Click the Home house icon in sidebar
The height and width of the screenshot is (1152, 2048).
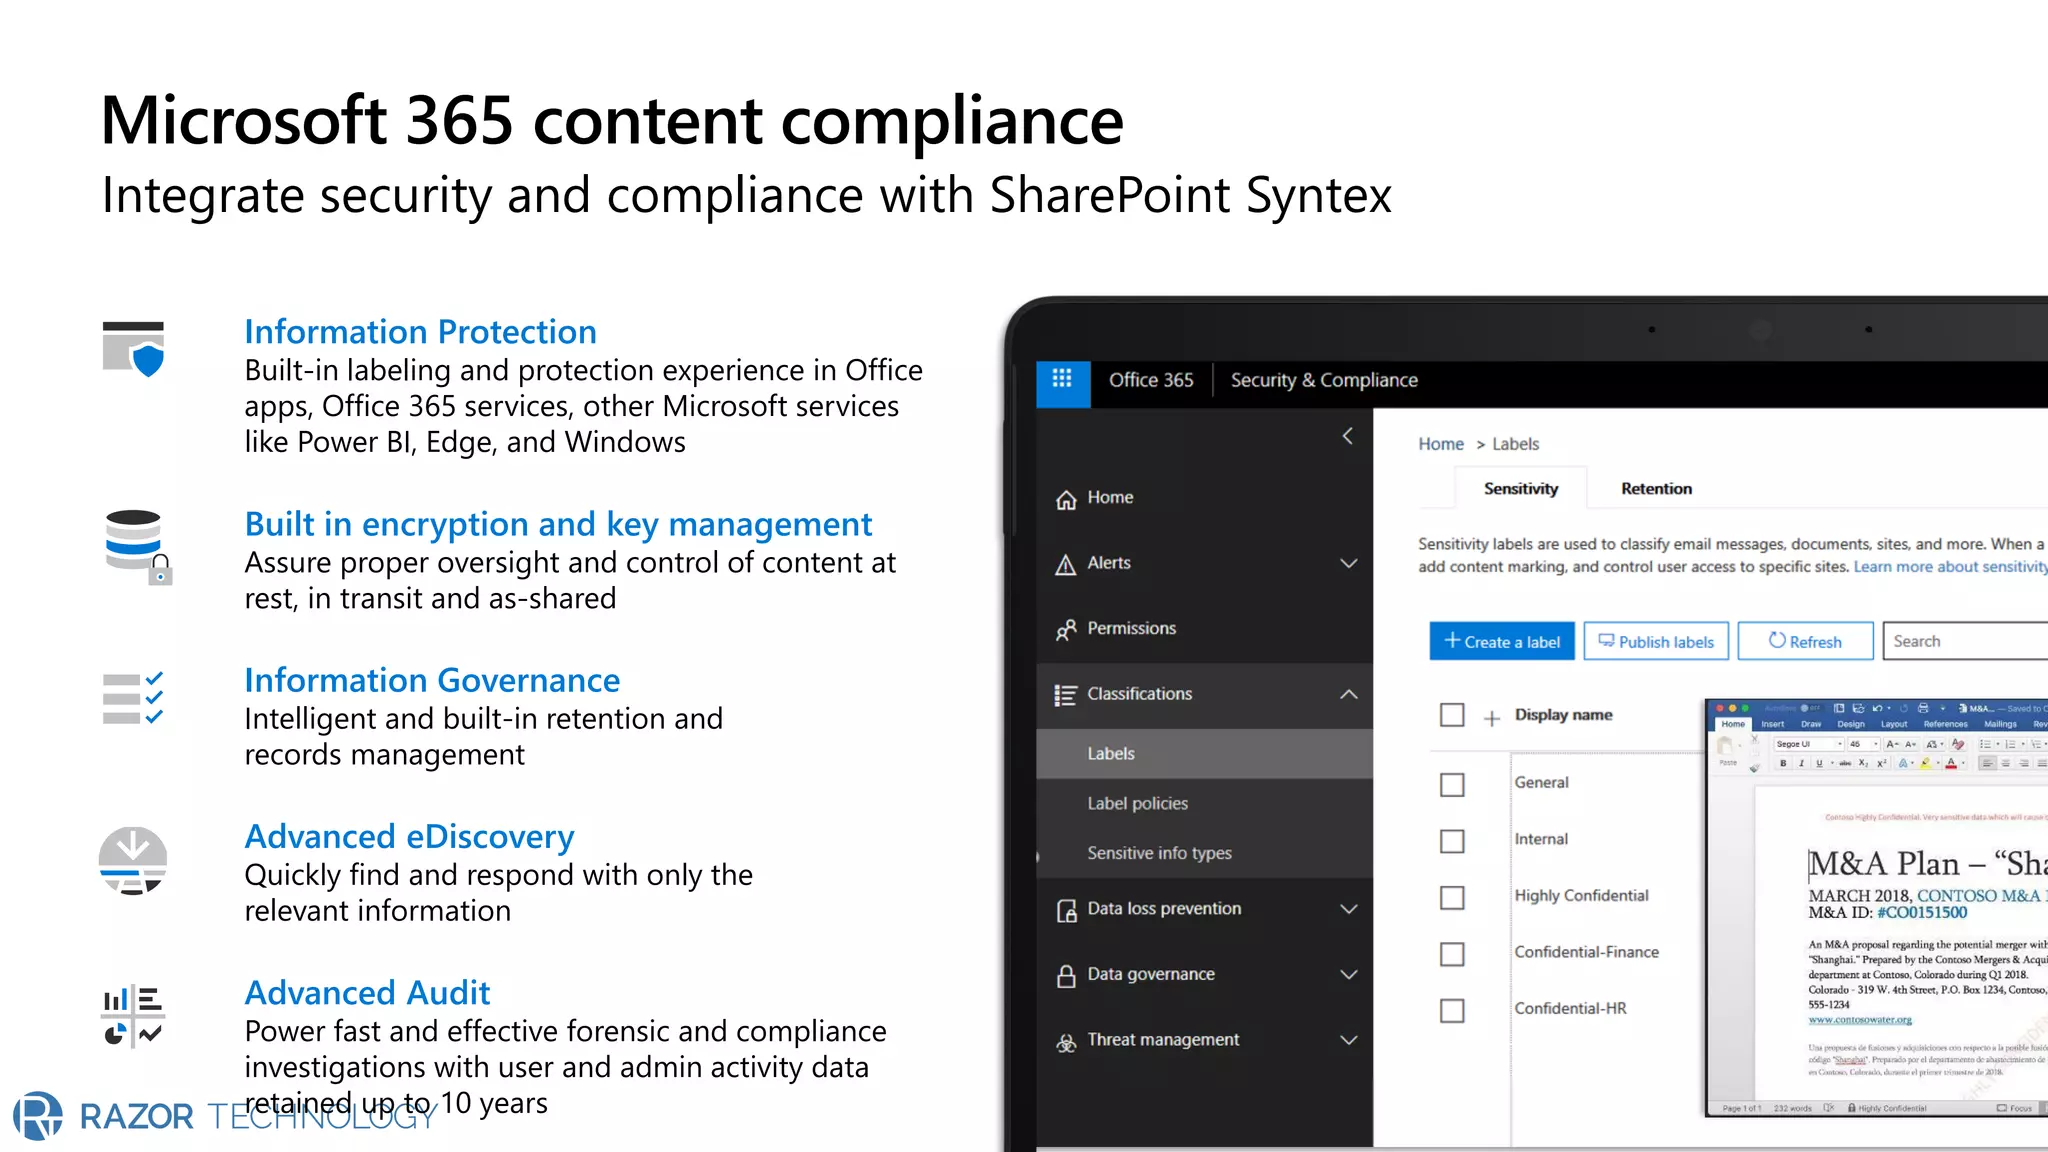click(x=1066, y=499)
